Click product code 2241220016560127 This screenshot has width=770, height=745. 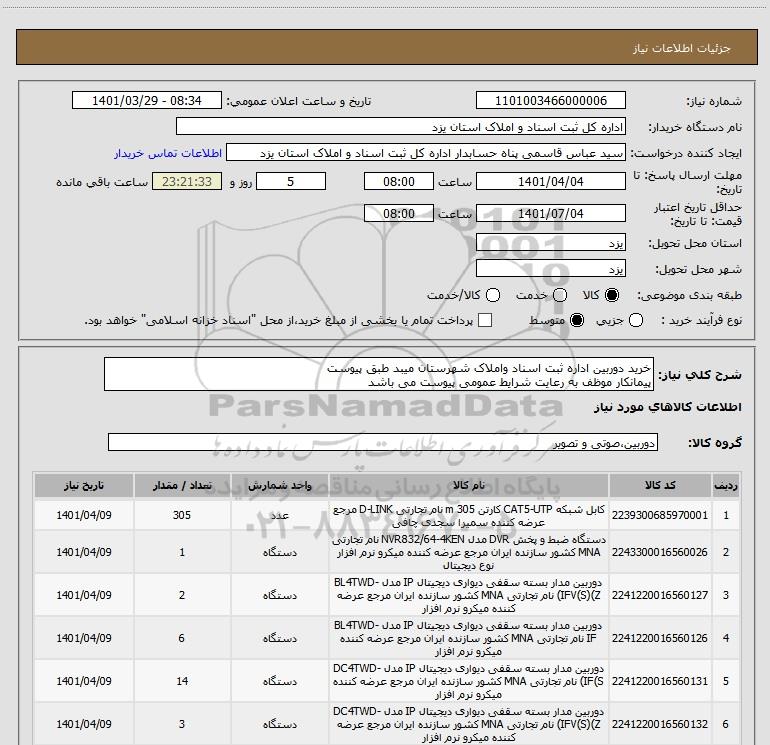tap(660, 595)
